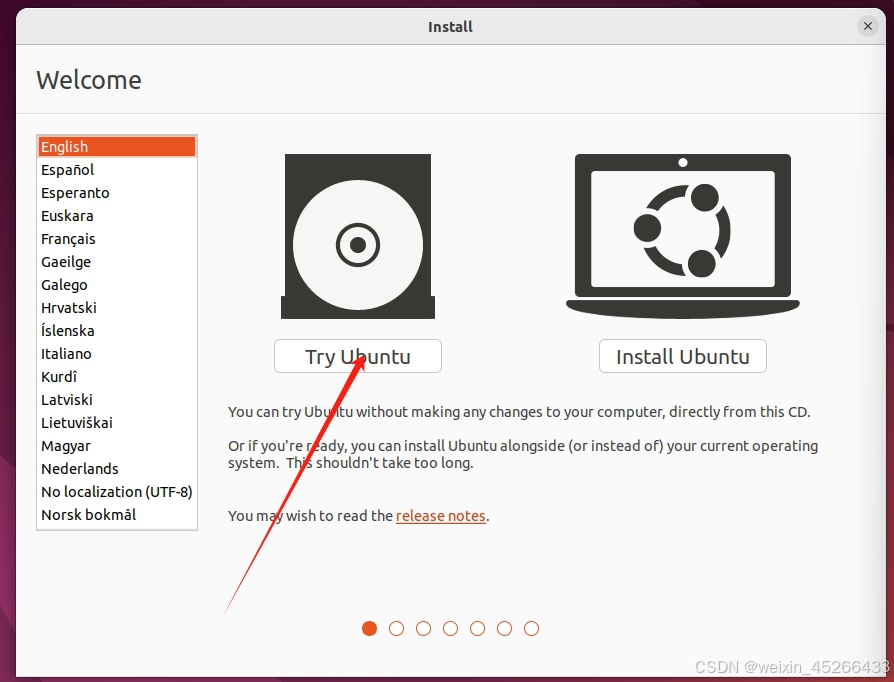Click the laptop with Ubuntu logo icon
Viewport: 894px width, 682px height.
682,236
